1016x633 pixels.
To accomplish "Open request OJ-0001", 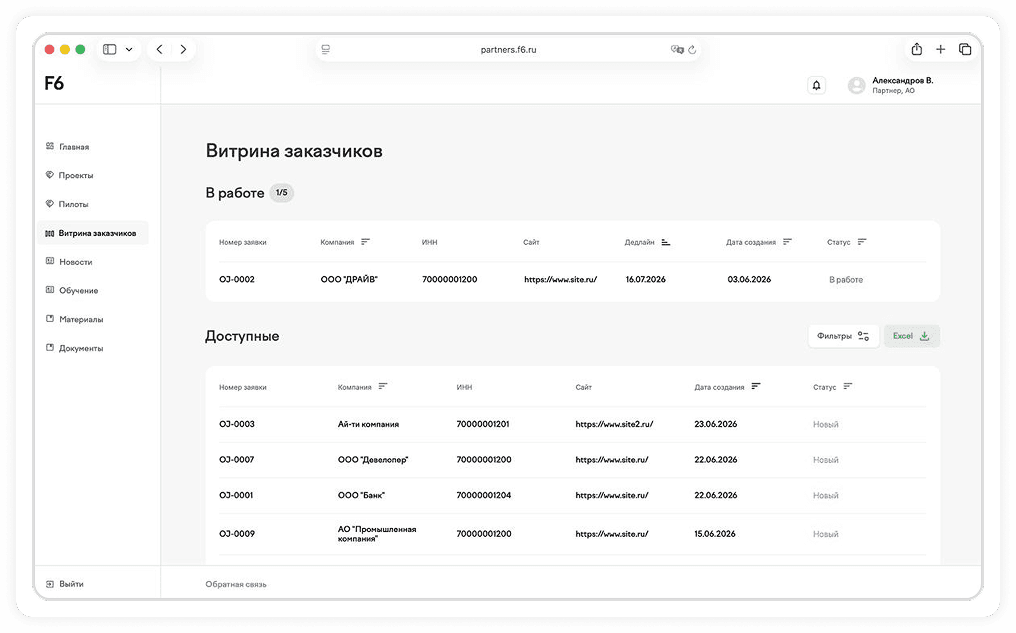I will (236, 495).
